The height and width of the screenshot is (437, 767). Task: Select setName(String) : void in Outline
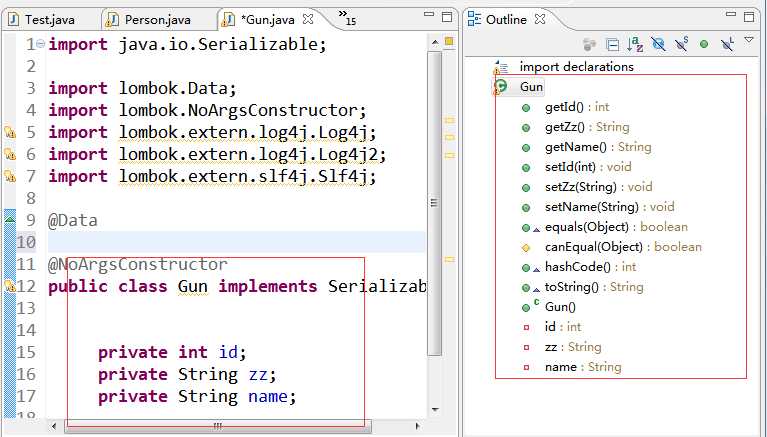click(x=609, y=207)
